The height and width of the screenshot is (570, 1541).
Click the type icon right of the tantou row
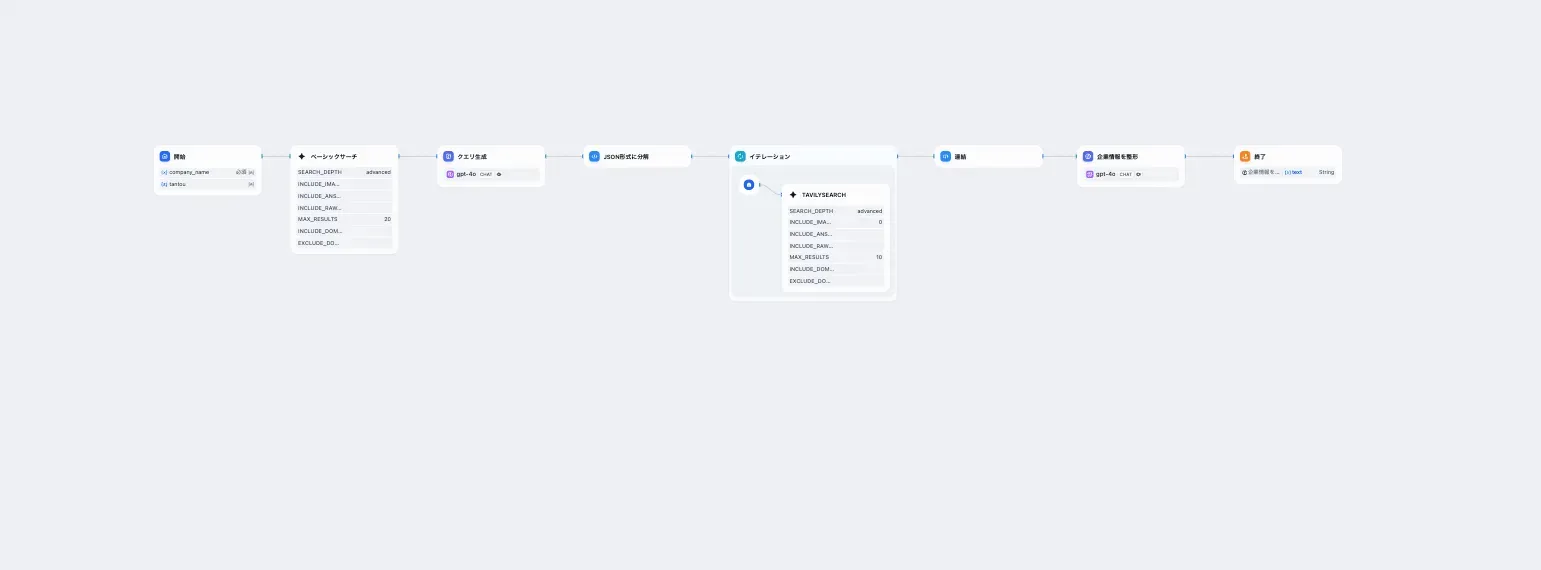pyautogui.click(x=251, y=184)
